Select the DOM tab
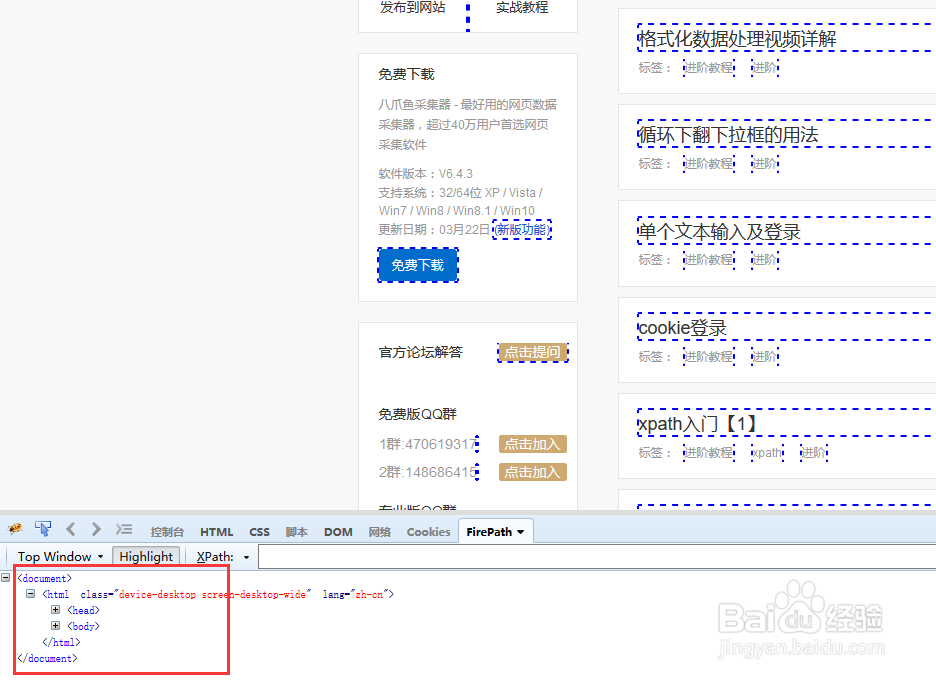 tap(338, 532)
